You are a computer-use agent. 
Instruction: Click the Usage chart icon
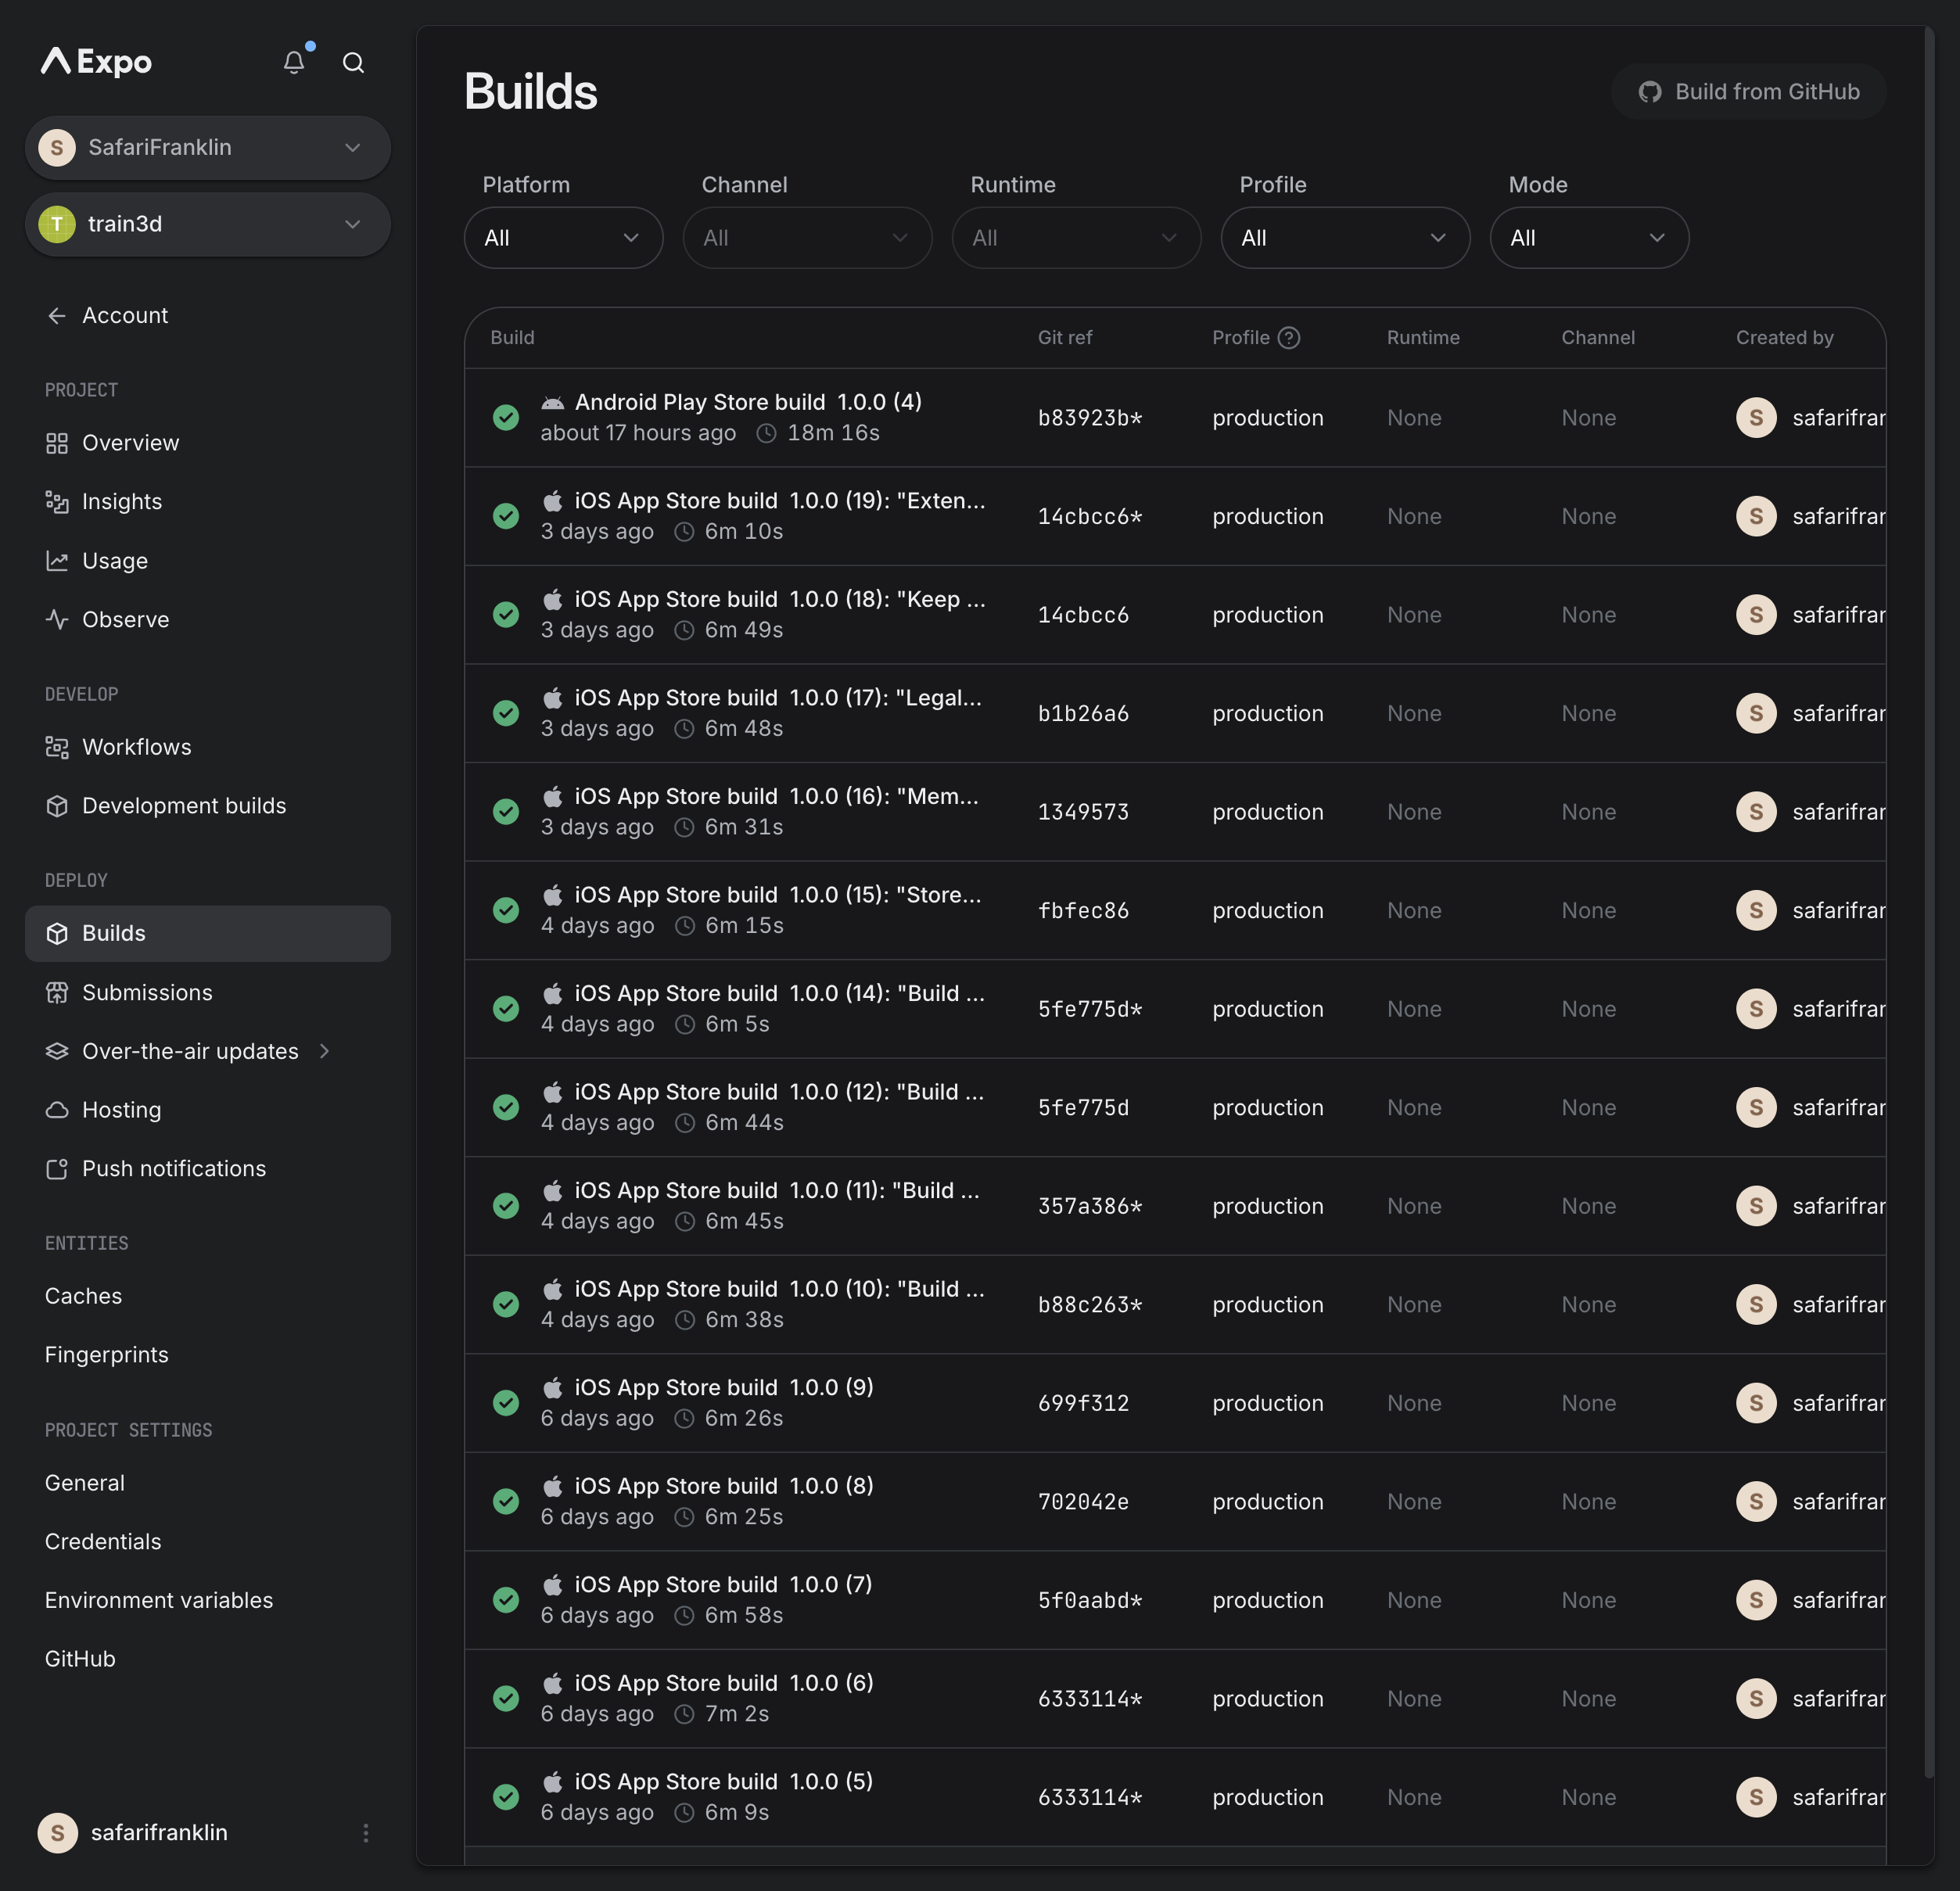click(57, 561)
